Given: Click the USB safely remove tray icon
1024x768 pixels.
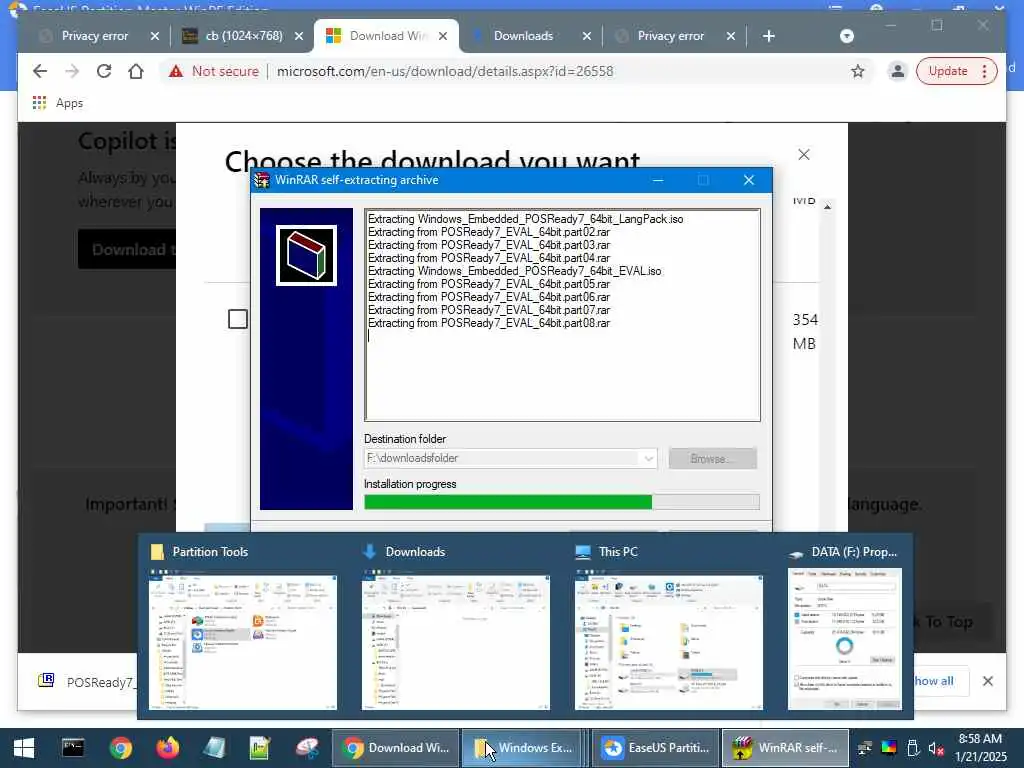Looking at the screenshot, I should pos(913,748).
